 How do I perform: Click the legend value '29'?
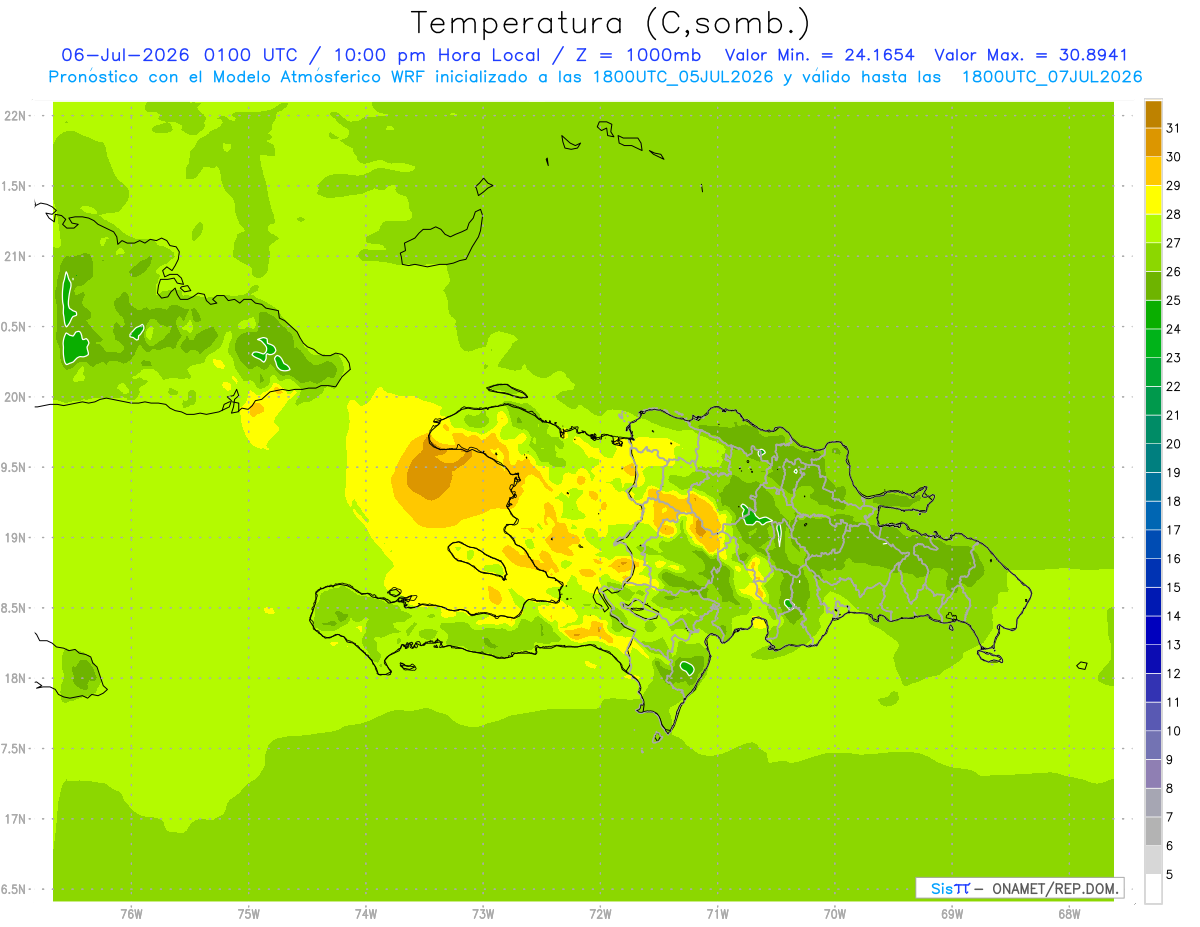point(1174,185)
